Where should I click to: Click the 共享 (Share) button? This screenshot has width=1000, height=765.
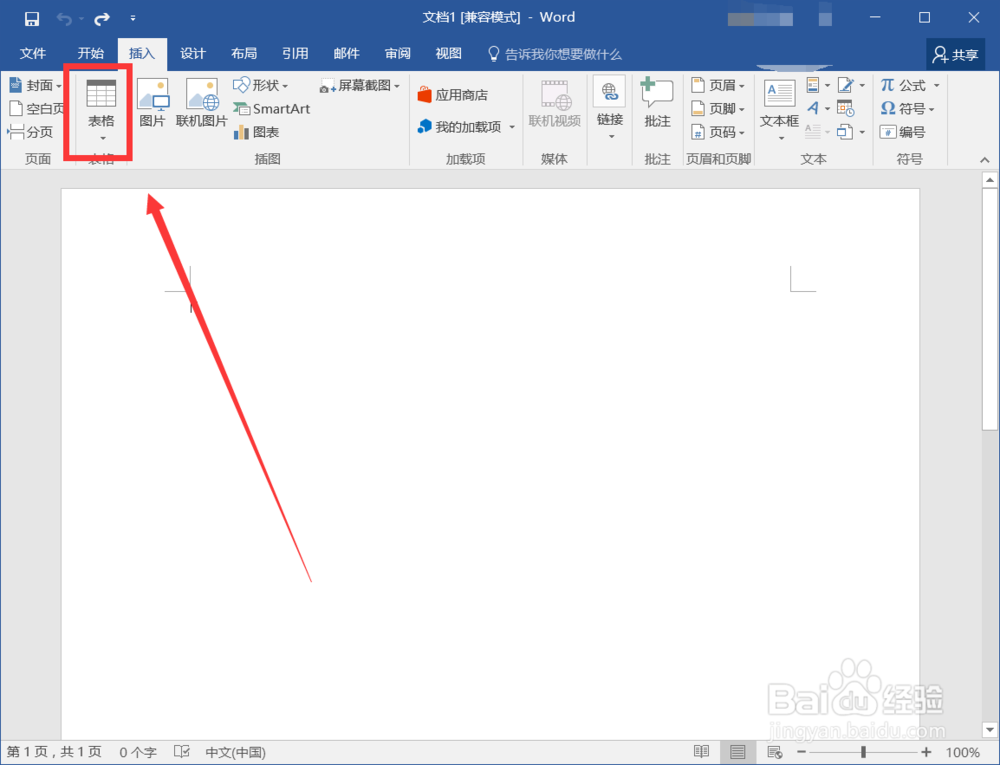[x=955, y=55]
